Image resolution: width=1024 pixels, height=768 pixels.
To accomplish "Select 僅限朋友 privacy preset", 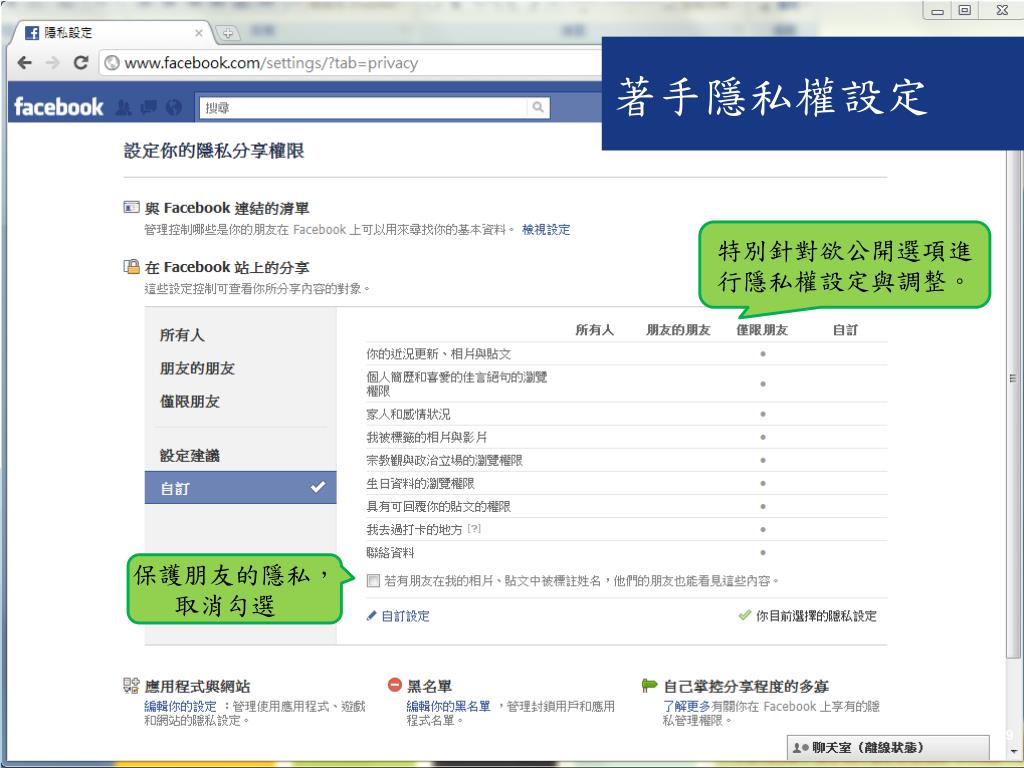I will point(190,401).
